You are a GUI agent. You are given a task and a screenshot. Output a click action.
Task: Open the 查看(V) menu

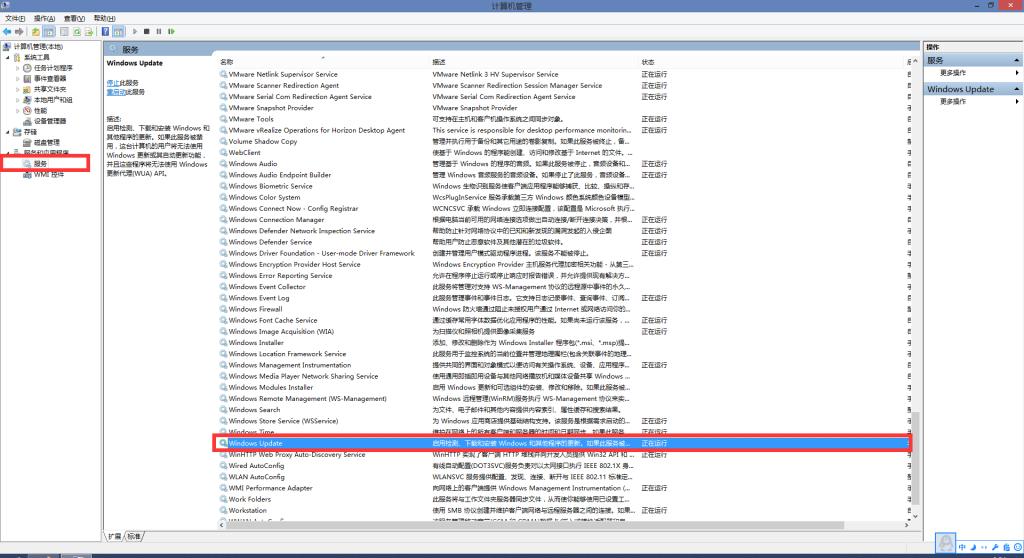(x=74, y=18)
